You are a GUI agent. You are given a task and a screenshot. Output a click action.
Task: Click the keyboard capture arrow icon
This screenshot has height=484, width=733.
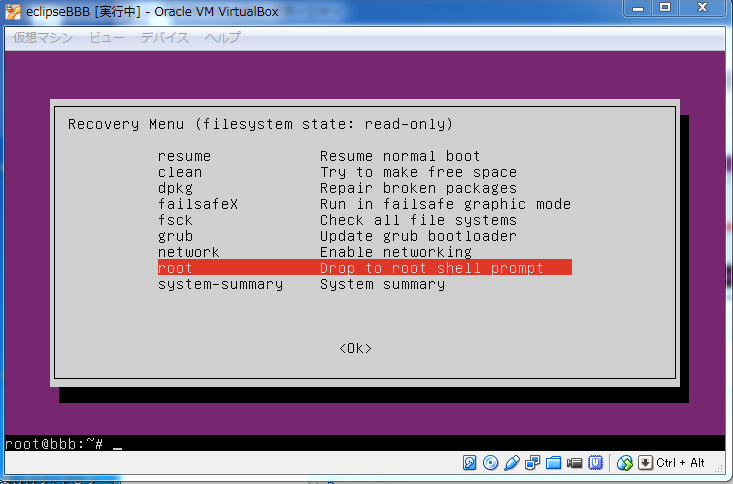pyautogui.click(x=646, y=463)
